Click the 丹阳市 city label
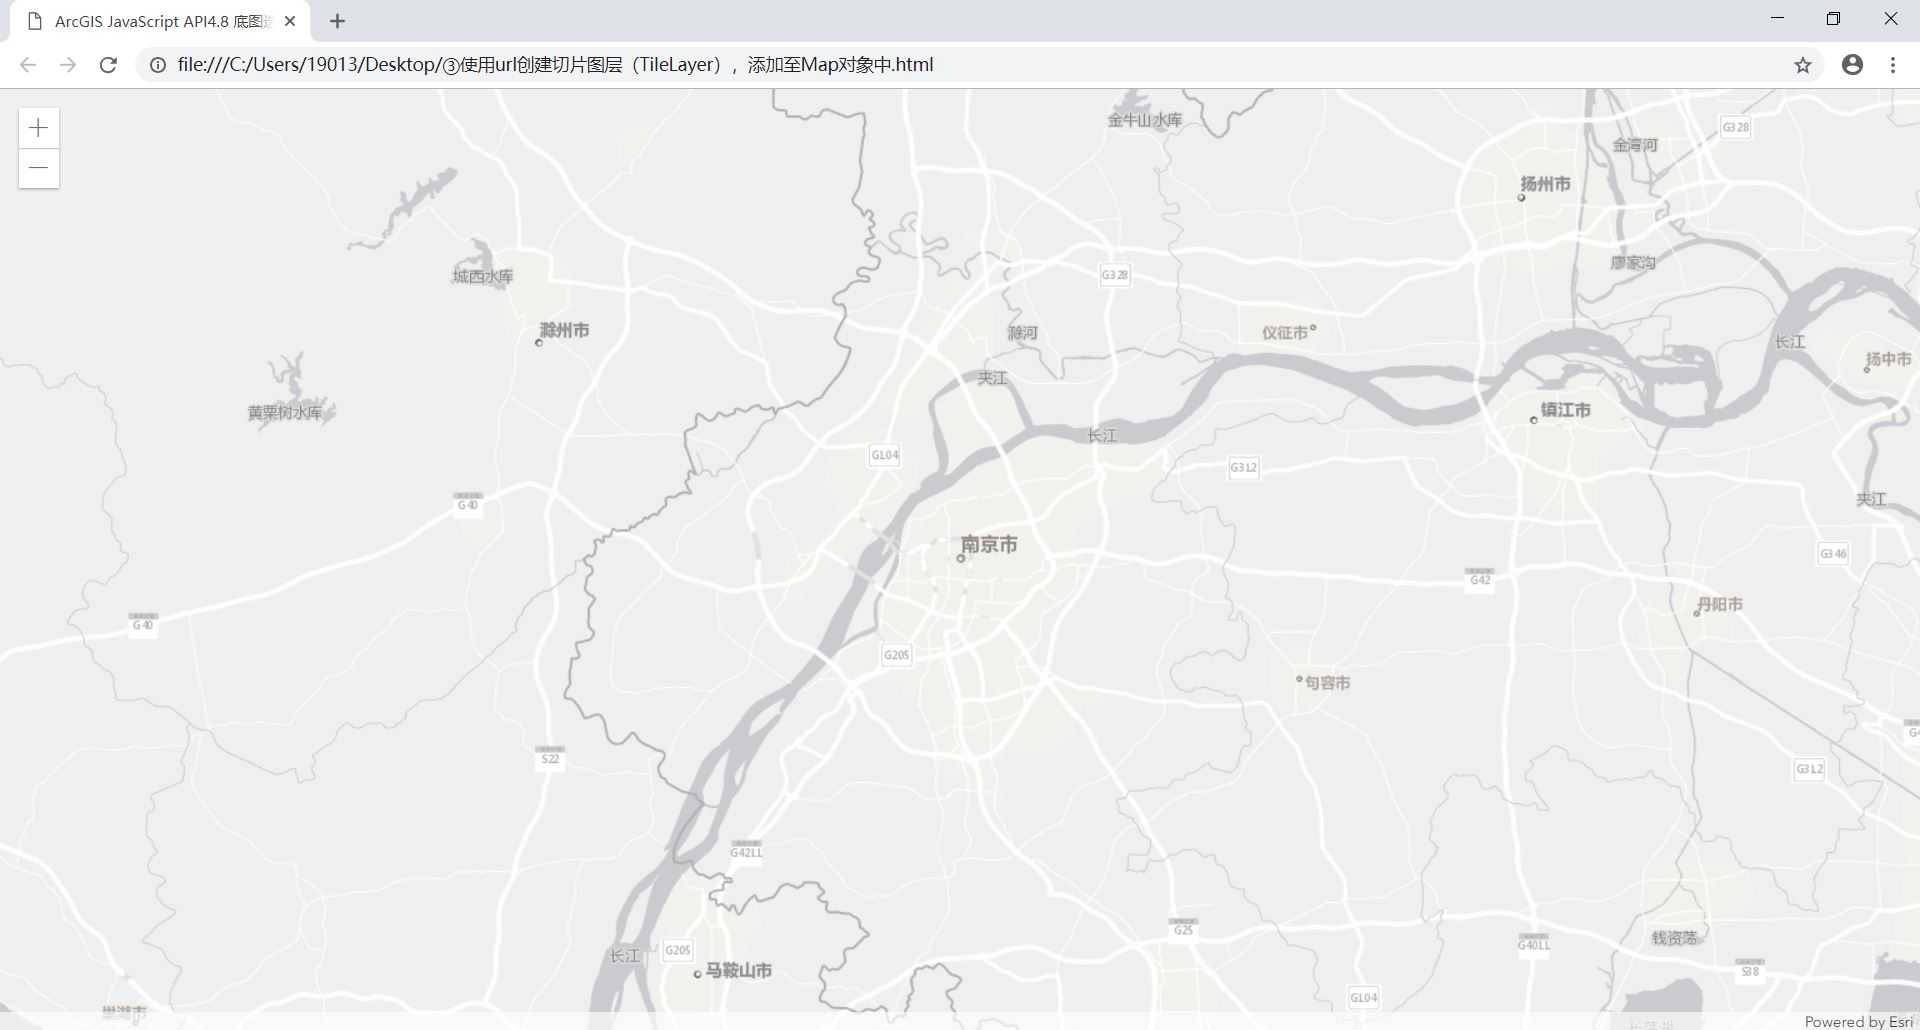This screenshot has width=1920, height=1030. pos(1720,605)
